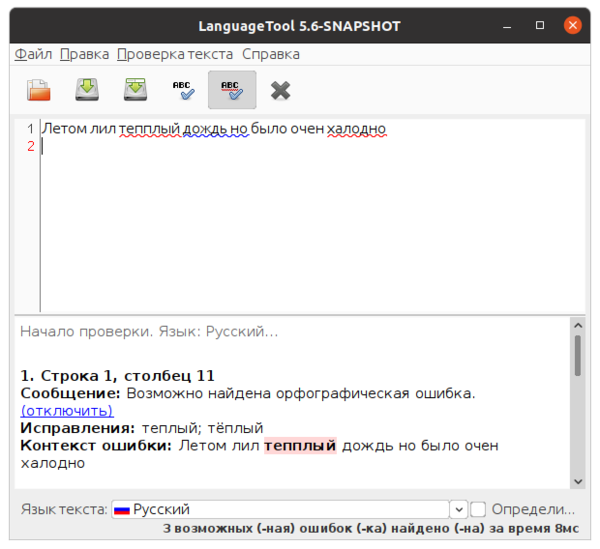600x549 pixels.
Task: Click the misspelled word тепплый in editor
Action: pyautogui.click(x=149, y=129)
